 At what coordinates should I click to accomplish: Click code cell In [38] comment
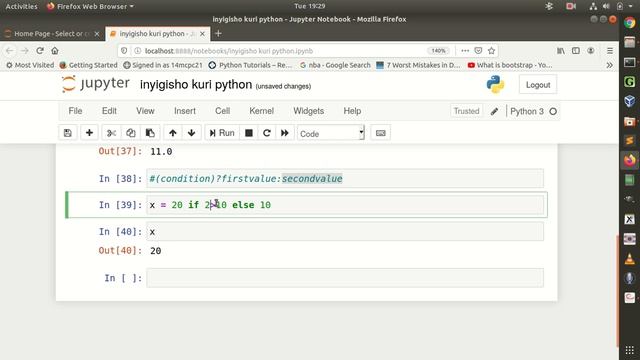pos(345,179)
